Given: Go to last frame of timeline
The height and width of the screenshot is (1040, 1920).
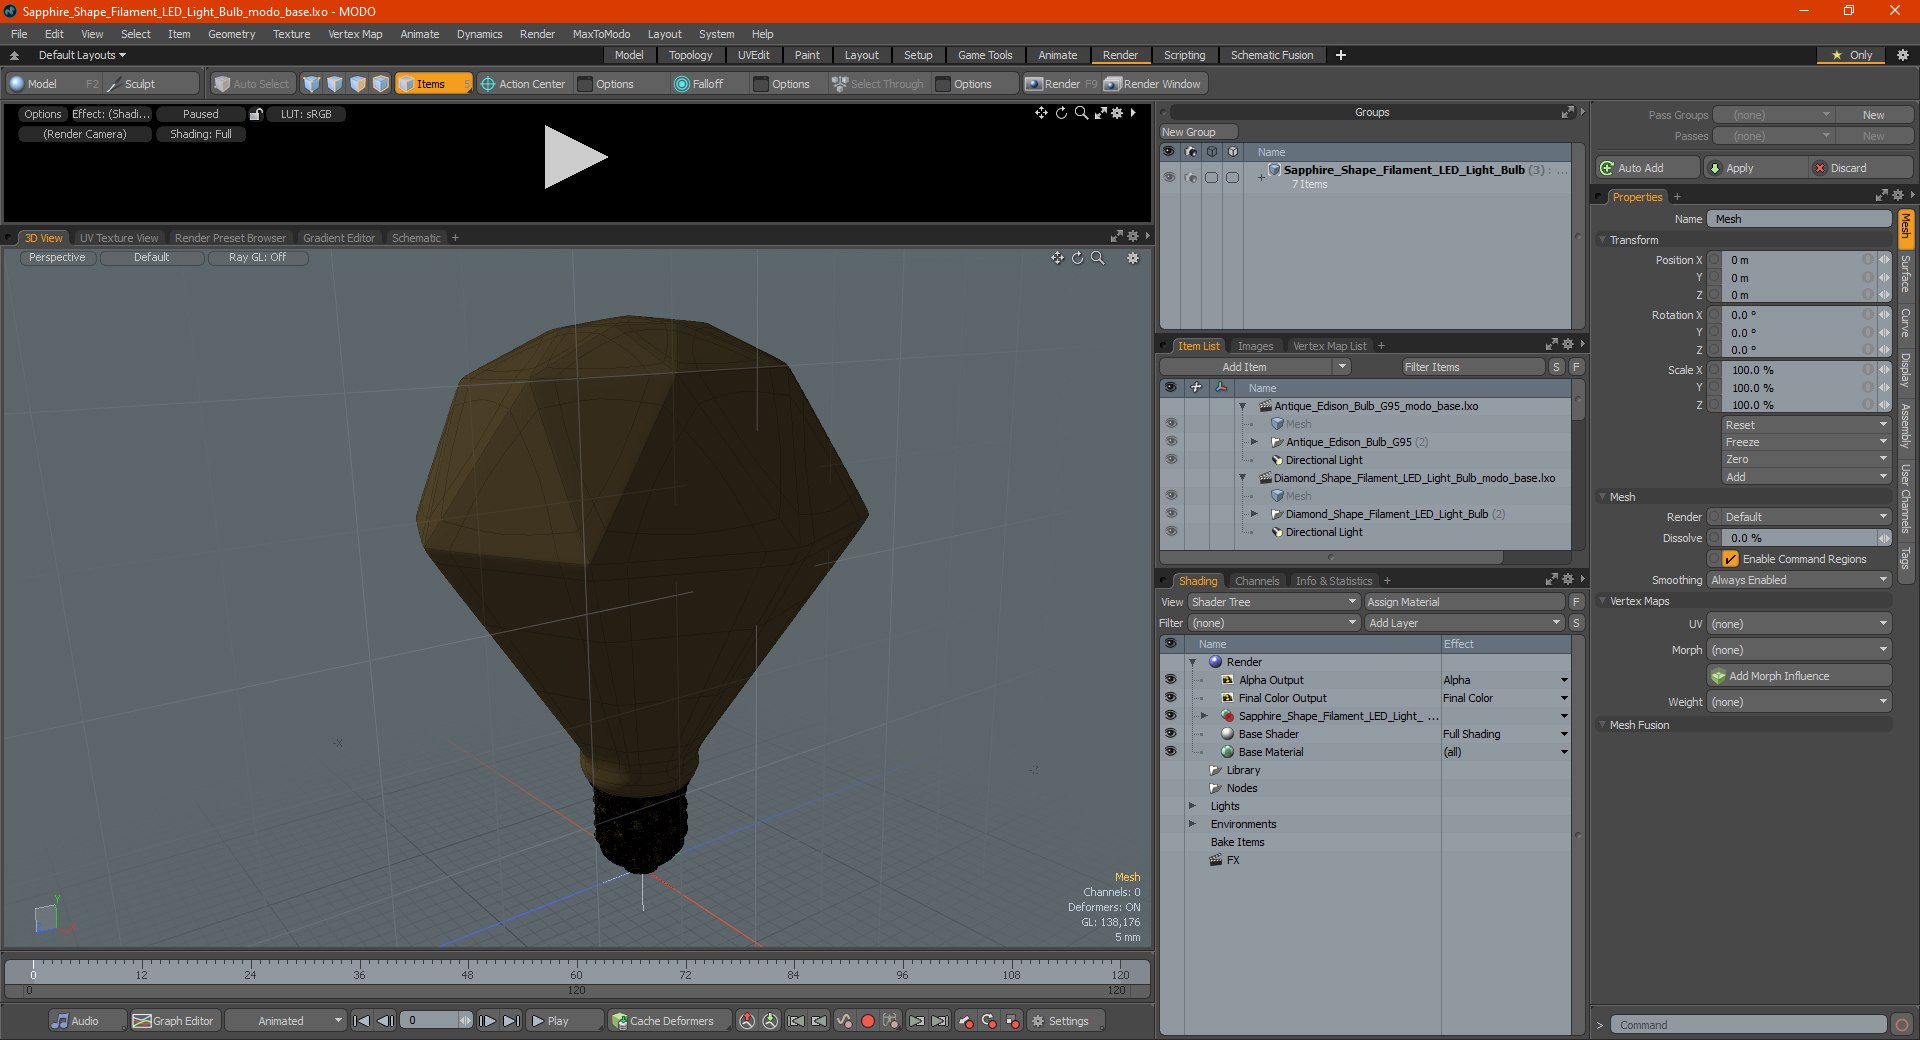Looking at the screenshot, I should (511, 1021).
